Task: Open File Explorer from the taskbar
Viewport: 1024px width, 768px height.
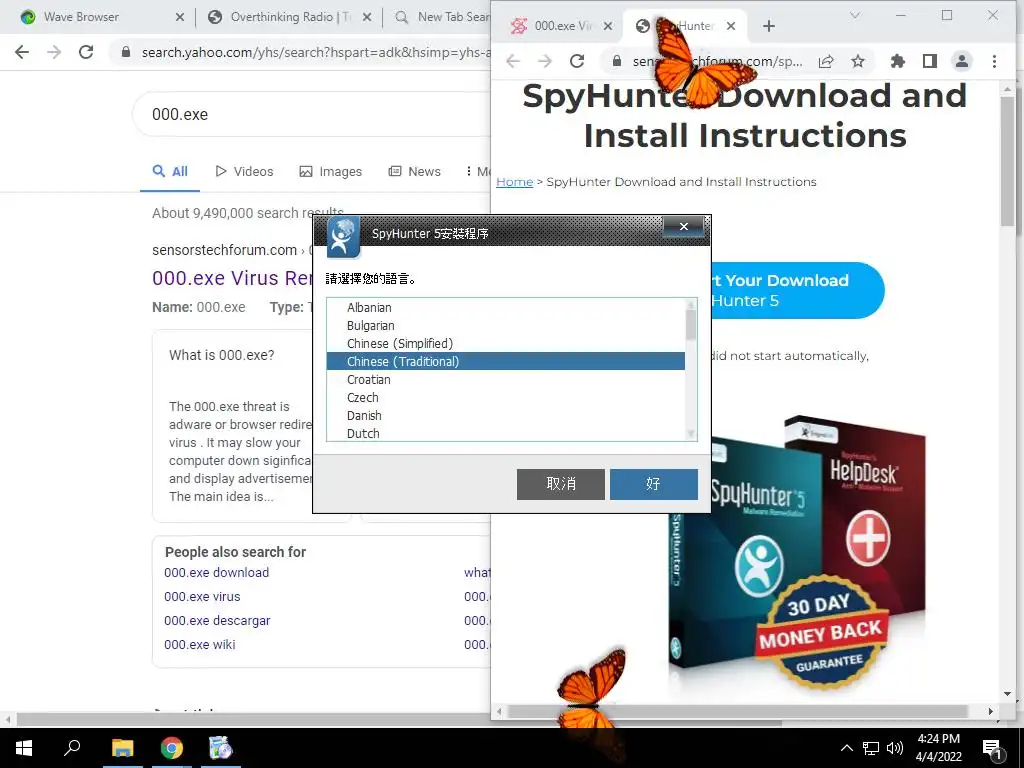Action: (x=122, y=748)
